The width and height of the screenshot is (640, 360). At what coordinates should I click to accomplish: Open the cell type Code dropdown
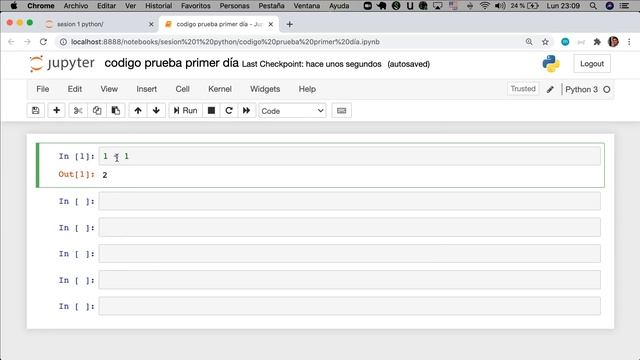click(292, 111)
